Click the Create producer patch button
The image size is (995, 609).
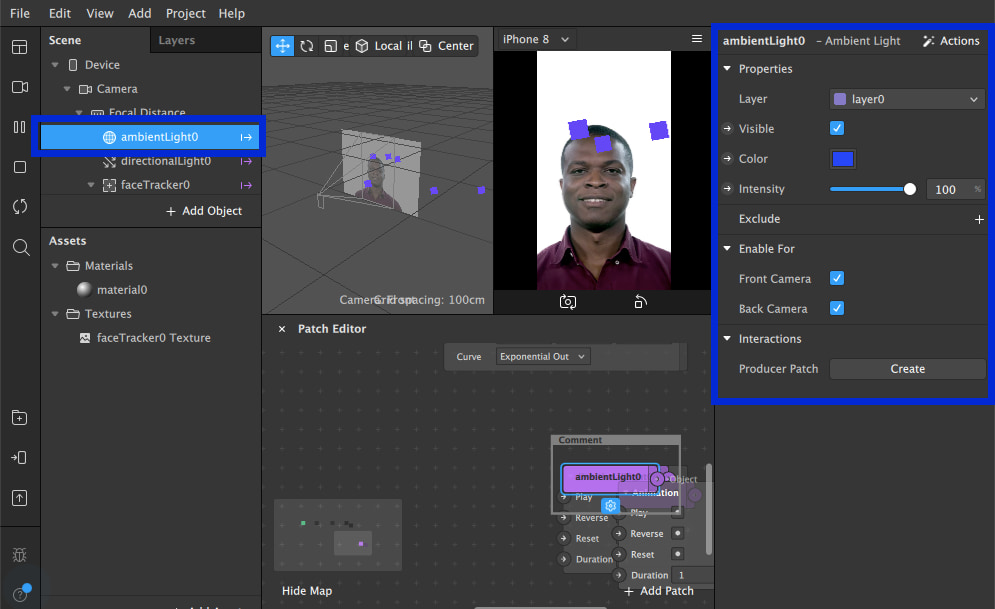[907, 369]
